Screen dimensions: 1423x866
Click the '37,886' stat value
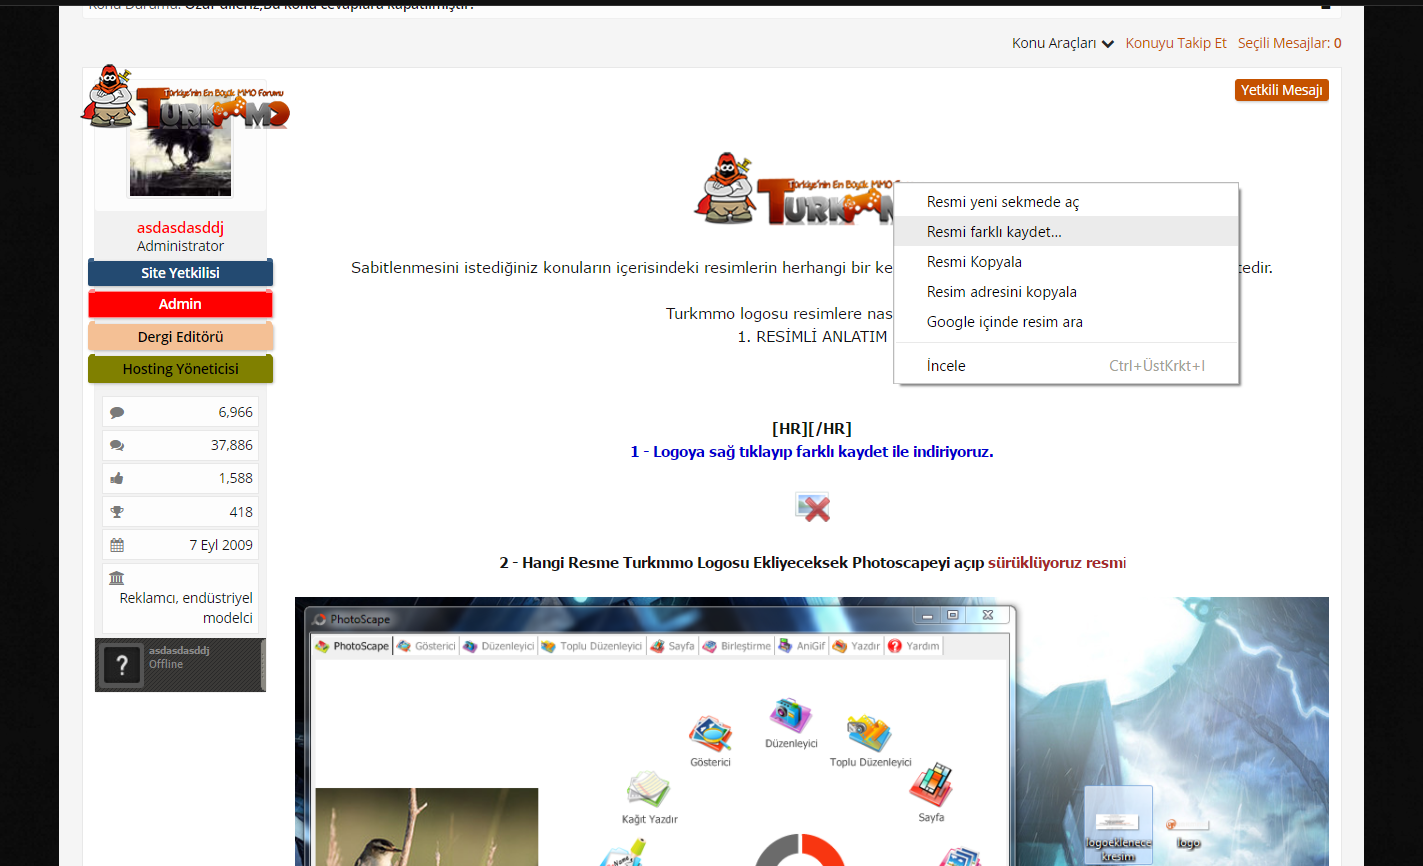pyautogui.click(x=231, y=445)
